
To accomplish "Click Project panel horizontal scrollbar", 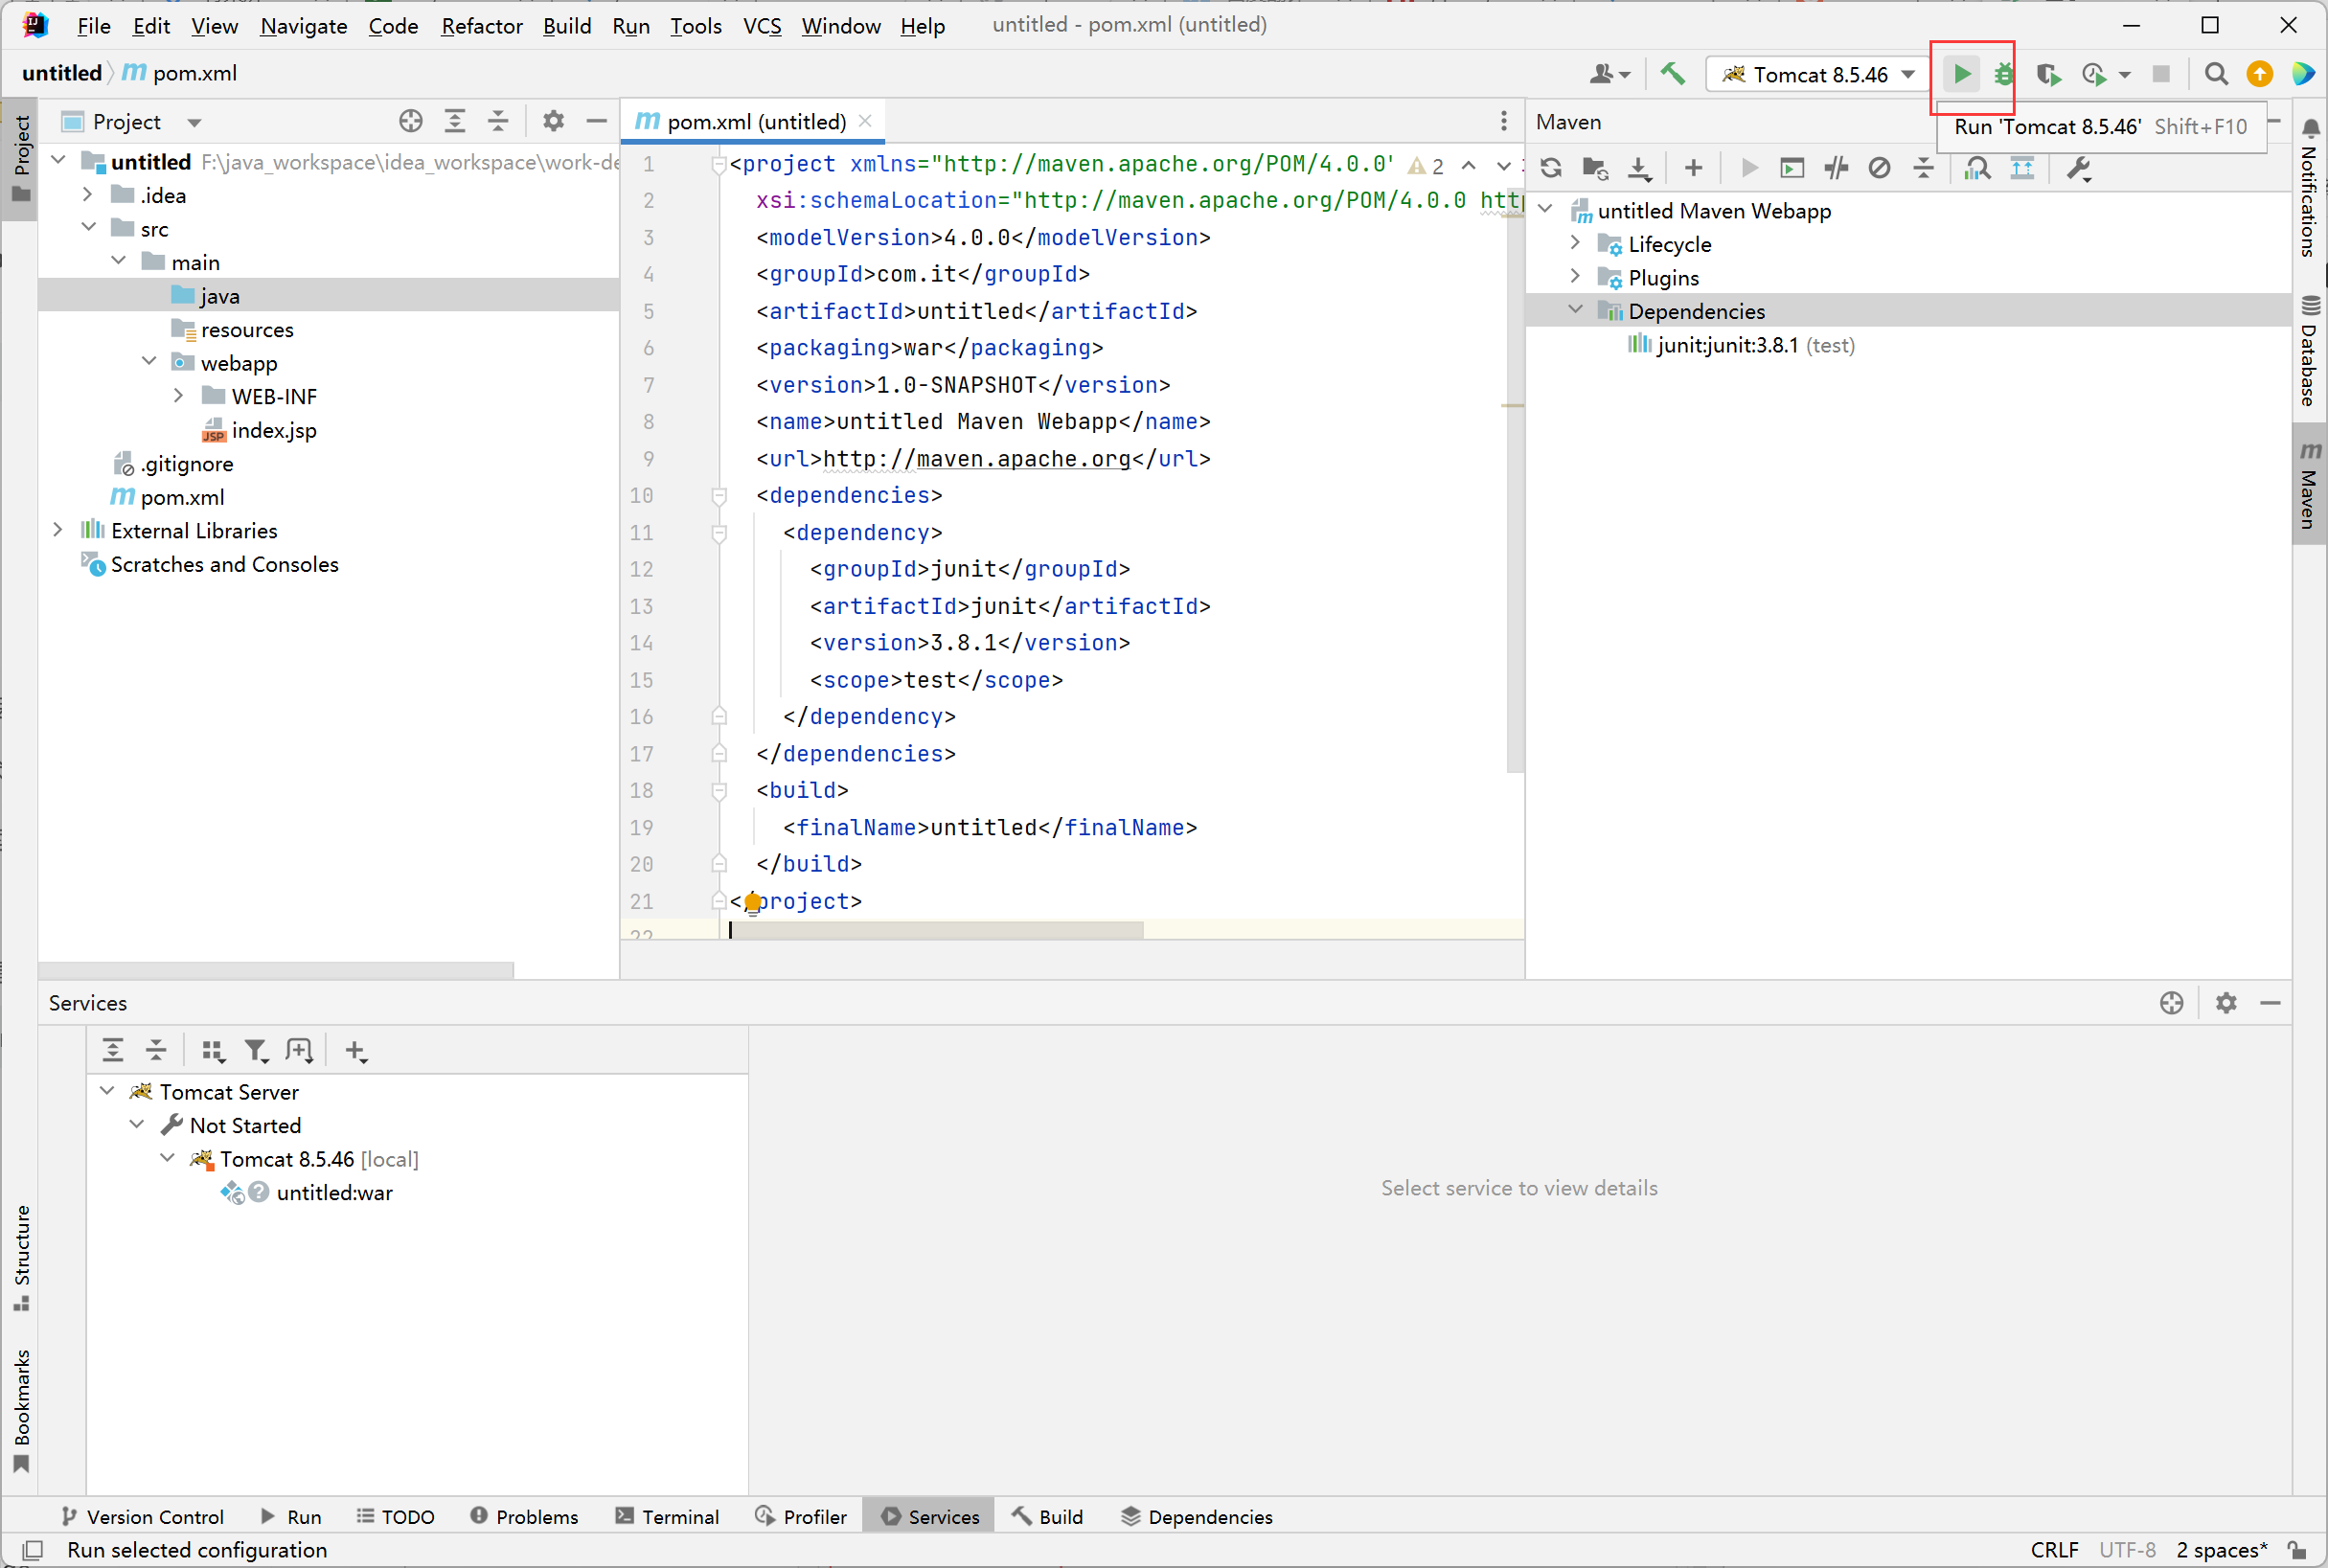I will click(x=276, y=970).
